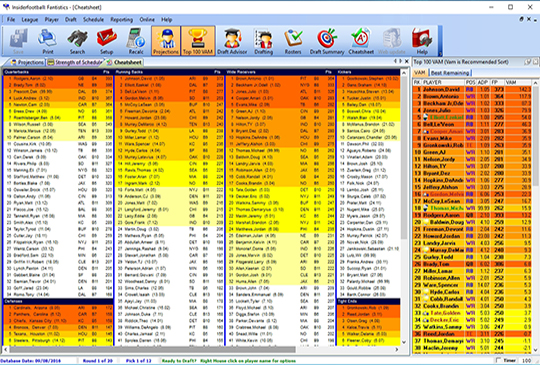The height and width of the screenshot is (365, 540).
Task: Close the Top 100 VAM panel
Action: pos(536,62)
